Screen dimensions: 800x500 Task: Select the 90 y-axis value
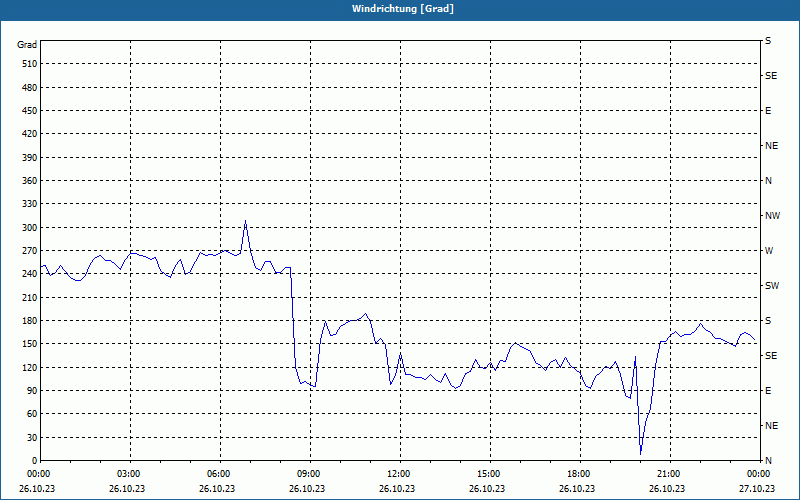[x=32, y=391]
